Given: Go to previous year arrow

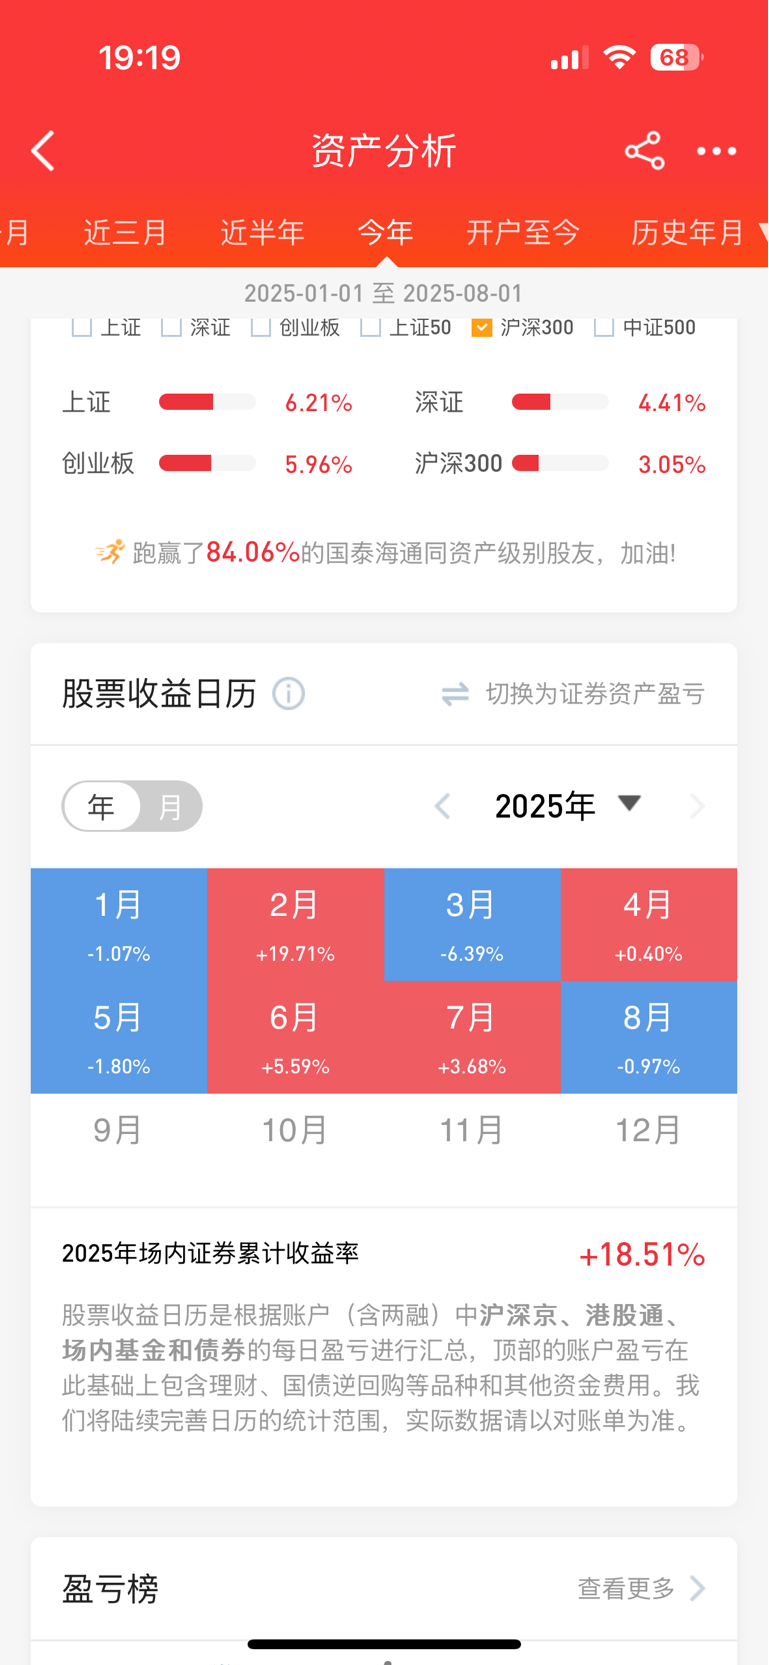Looking at the screenshot, I should tap(443, 806).
